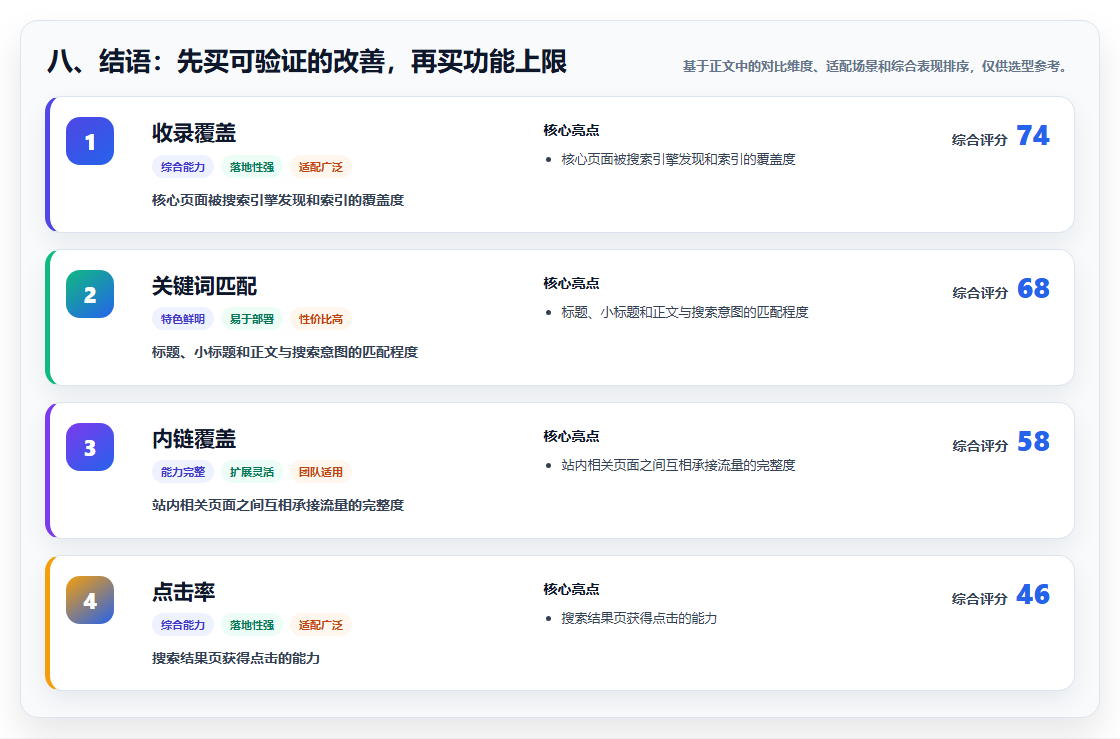This screenshot has height=739, width=1120.
Task: Select the 收录覆盖 card title
Action: click(x=194, y=133)
